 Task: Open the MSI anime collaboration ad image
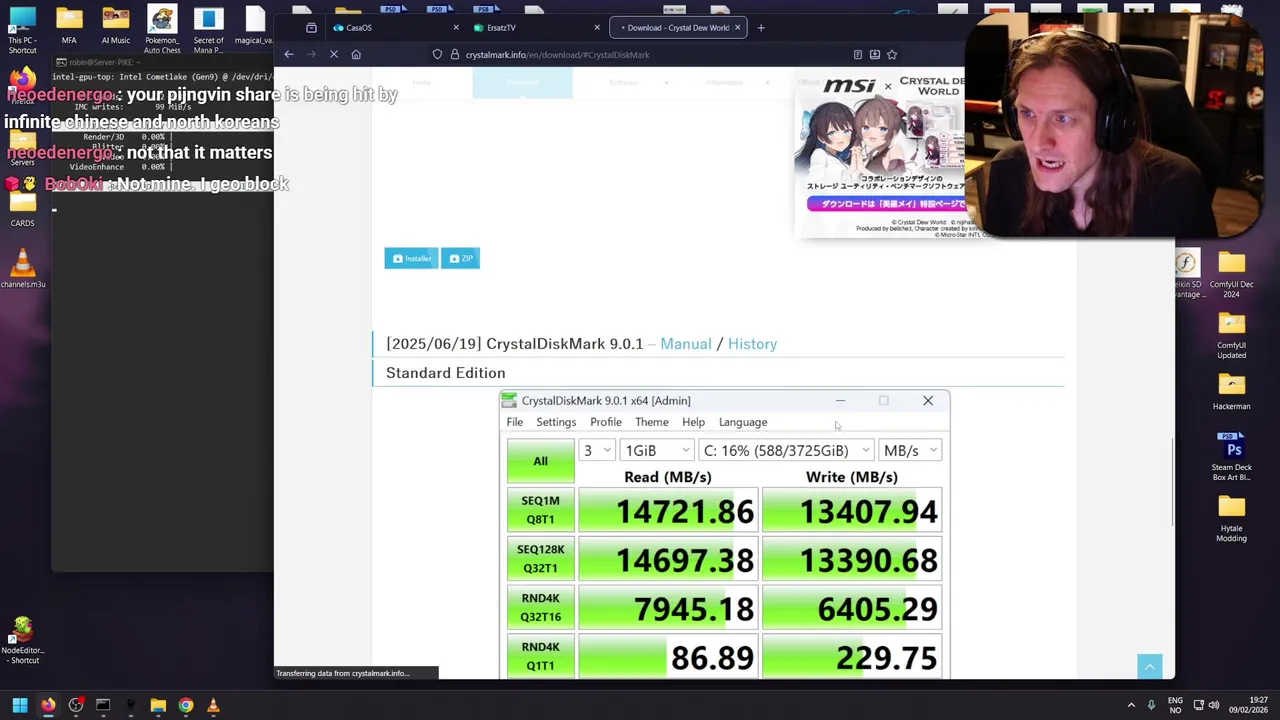point(880,155)
